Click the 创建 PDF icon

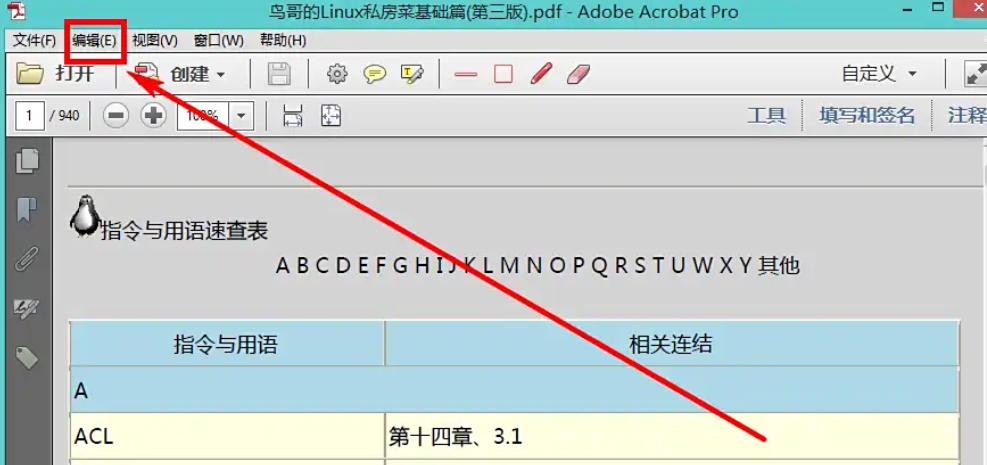click(146, 74)
